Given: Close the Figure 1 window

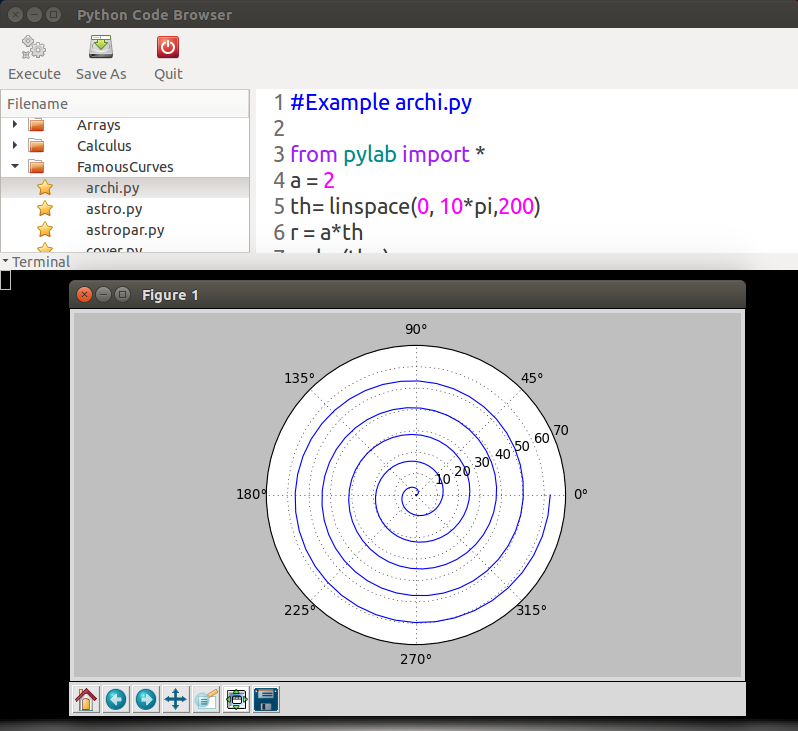Looking at the screenshot, I should (x=85, y=295).
